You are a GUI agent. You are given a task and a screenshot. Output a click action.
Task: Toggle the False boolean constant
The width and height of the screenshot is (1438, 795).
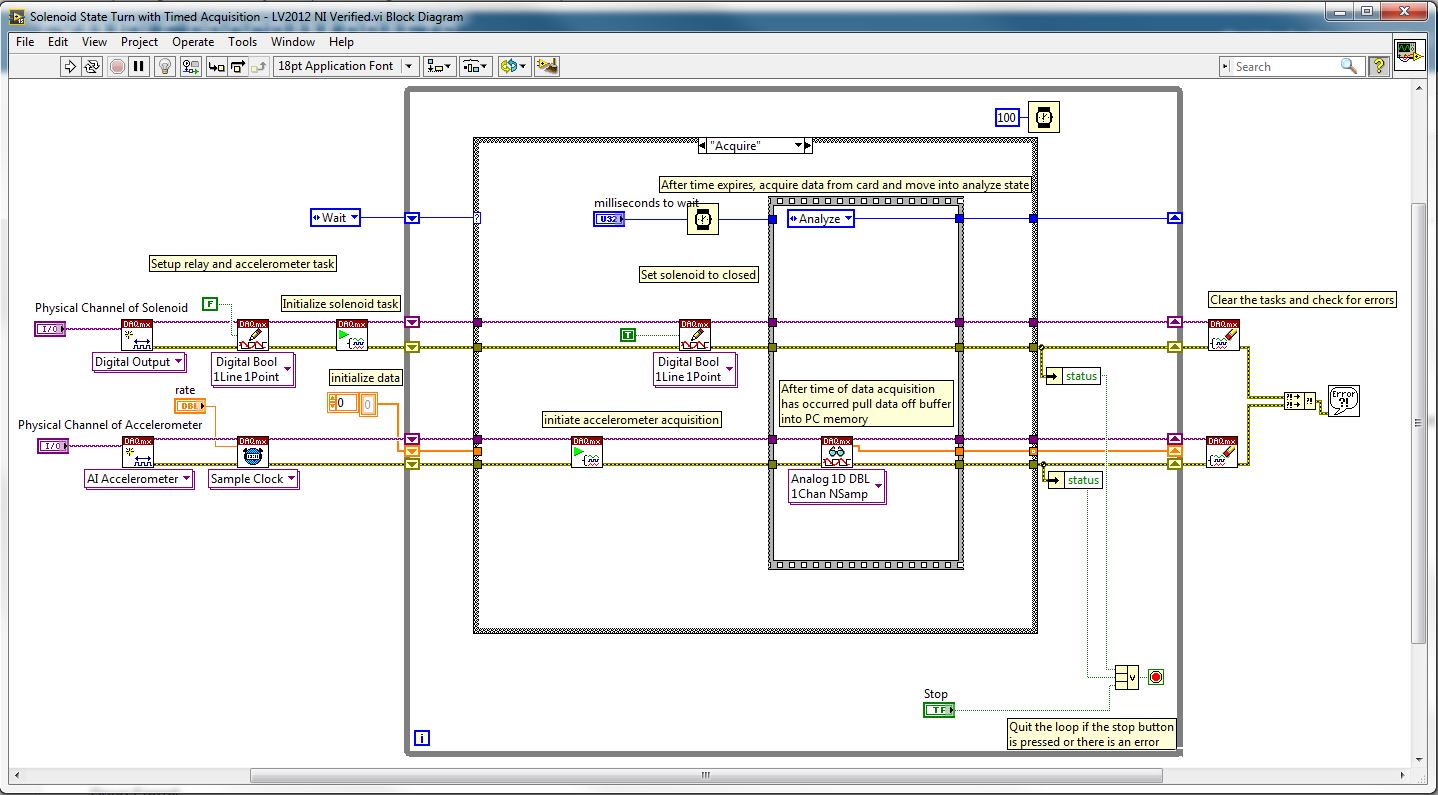click(x=209, y=304)
